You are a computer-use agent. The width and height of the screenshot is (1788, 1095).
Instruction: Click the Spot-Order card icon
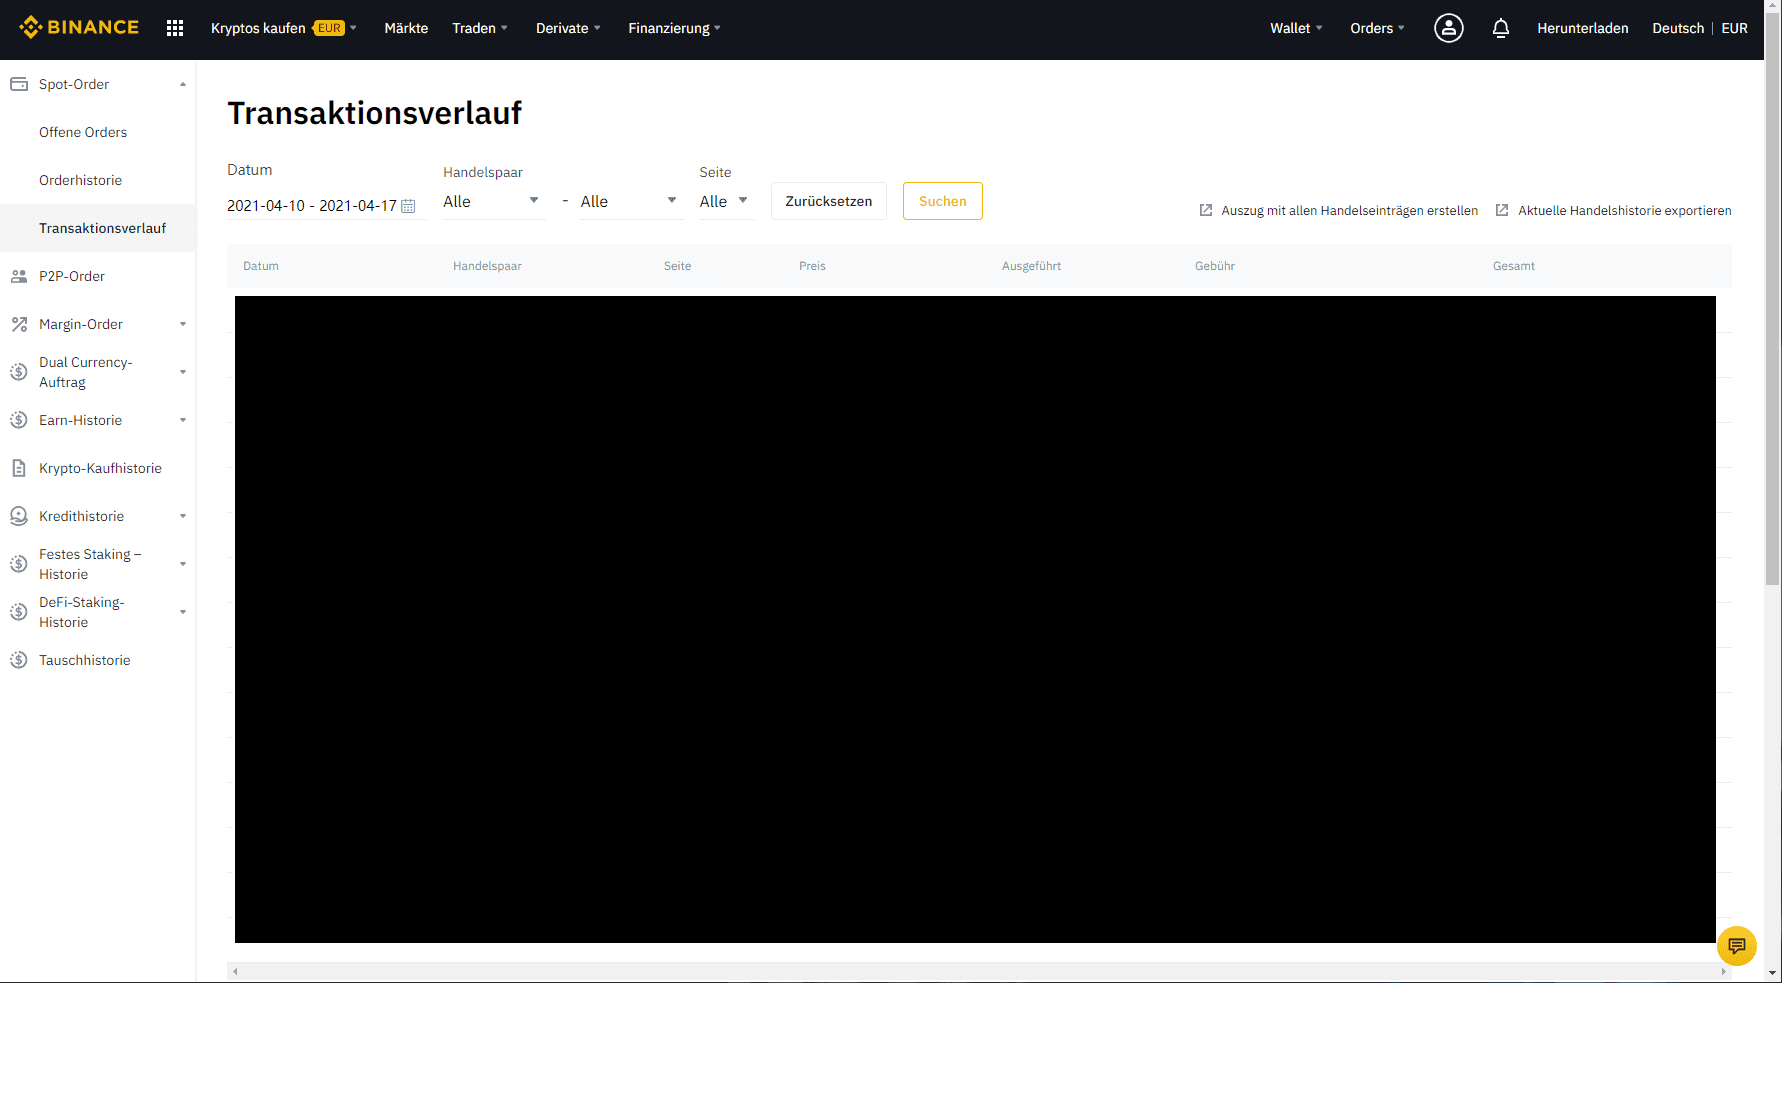tap(19, 84)
